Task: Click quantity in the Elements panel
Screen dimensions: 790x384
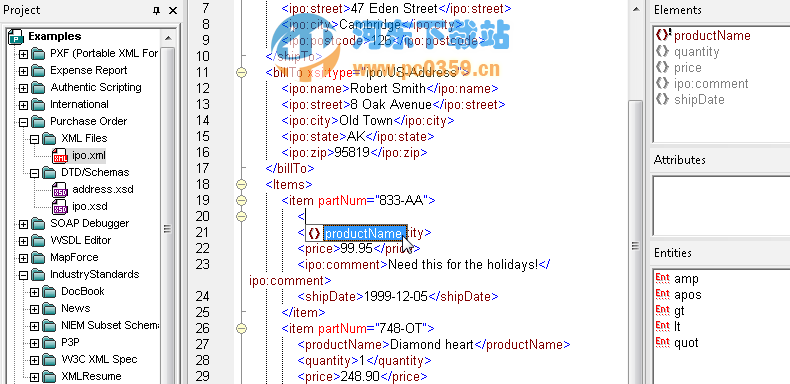Action: 697,52
